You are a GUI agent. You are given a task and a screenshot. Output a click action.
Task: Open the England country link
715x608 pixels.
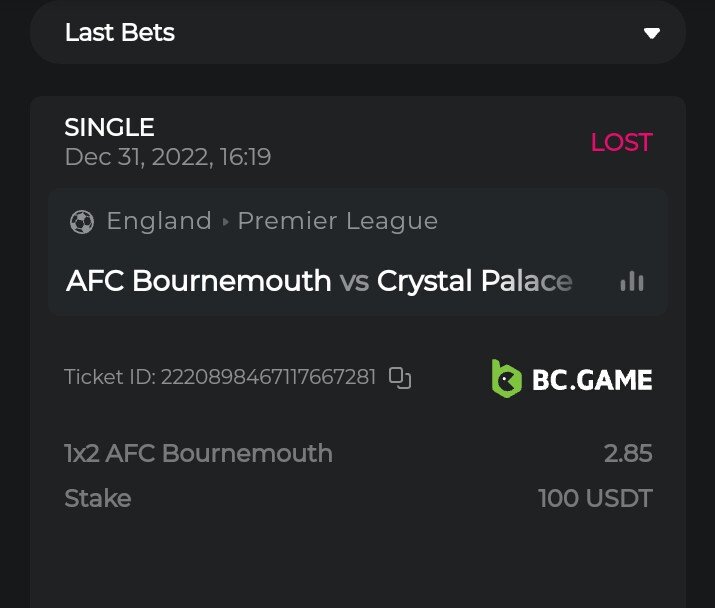(159, 221)
